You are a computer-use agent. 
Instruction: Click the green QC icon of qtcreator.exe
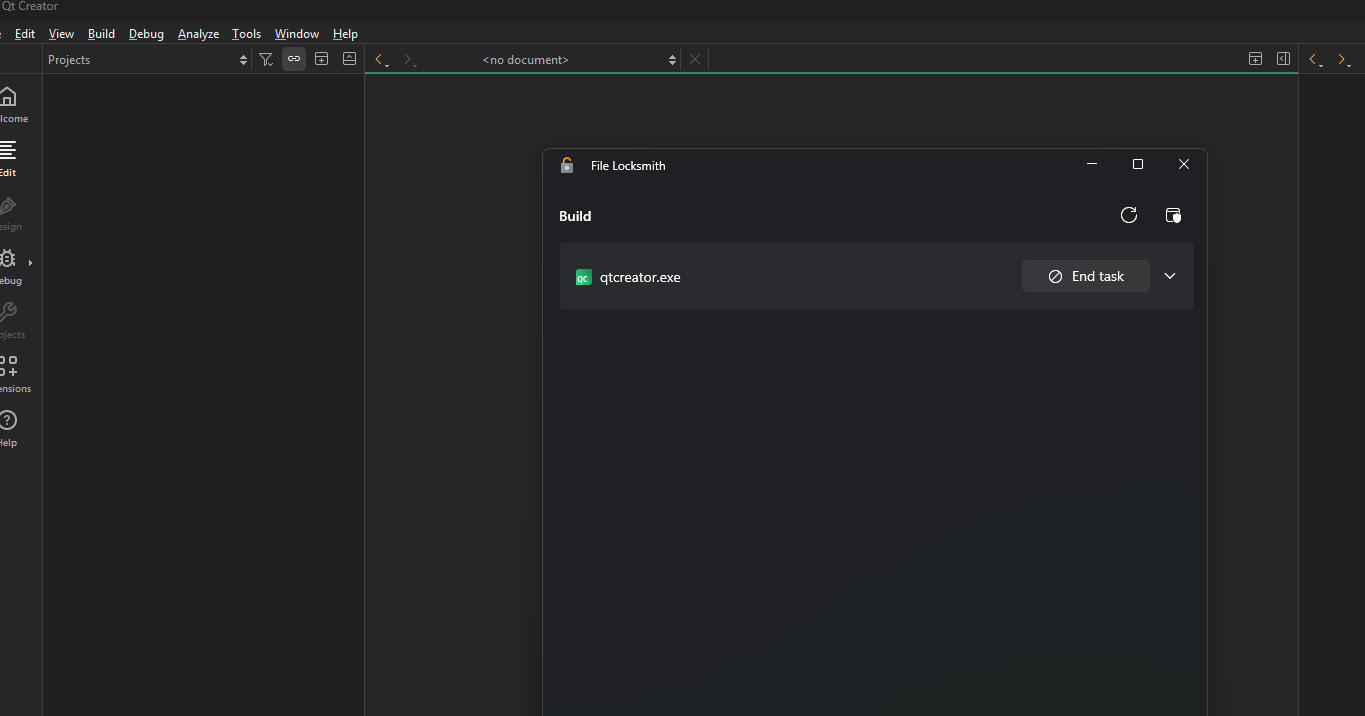click(583, 277)
